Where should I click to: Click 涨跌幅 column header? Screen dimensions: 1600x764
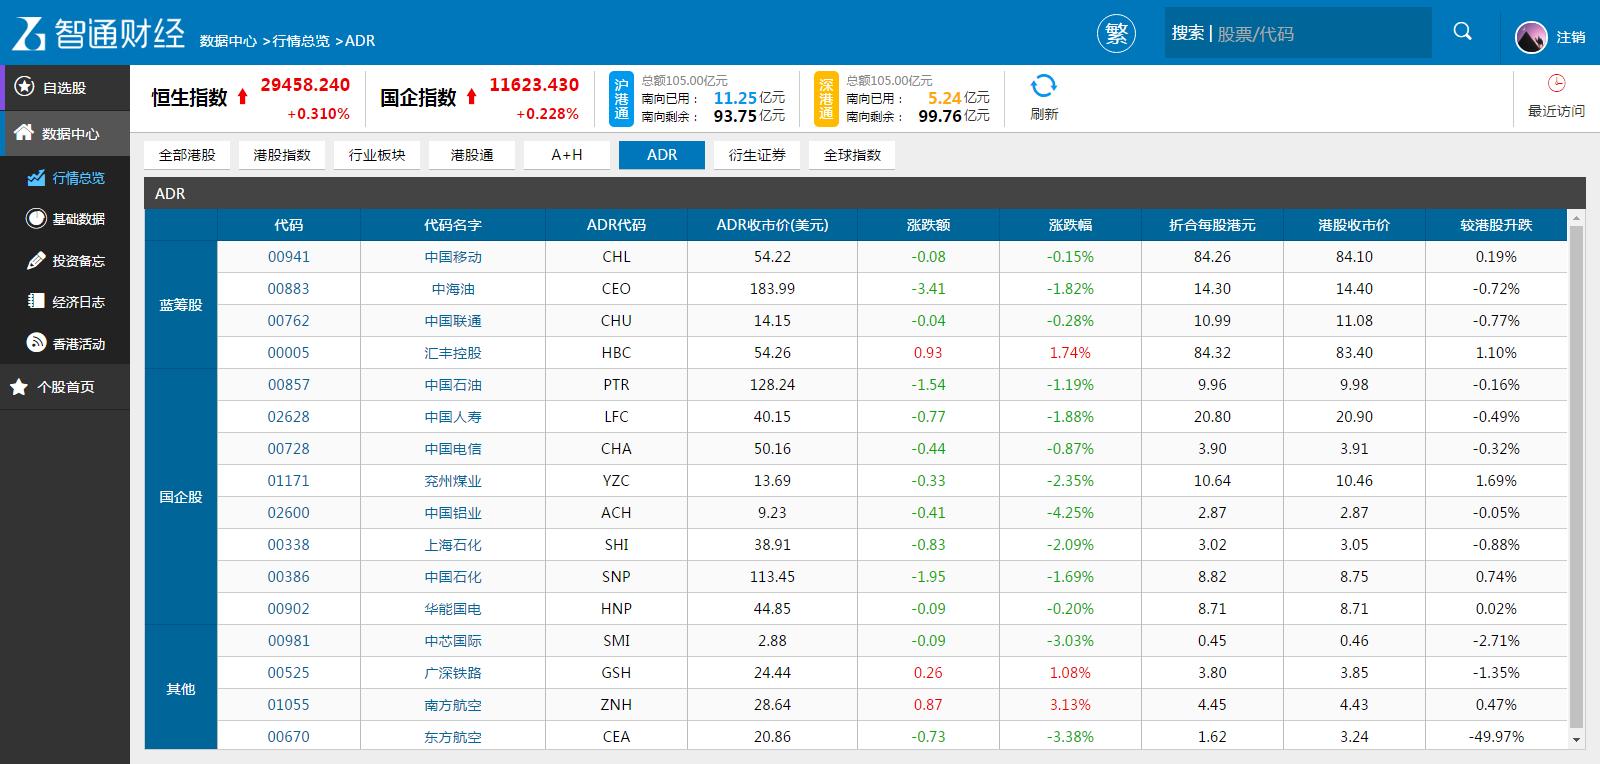(1070, 225)
